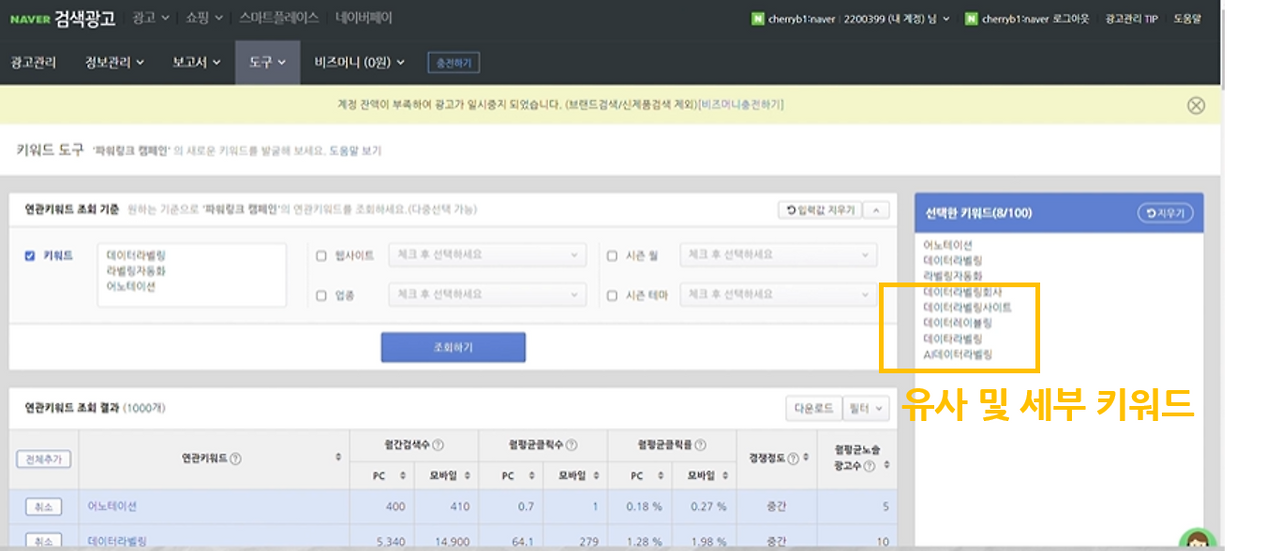The image size is (1280, 551).
Task: Open the chat helper icon at bottom right
Action: [x=1197, y=539]
